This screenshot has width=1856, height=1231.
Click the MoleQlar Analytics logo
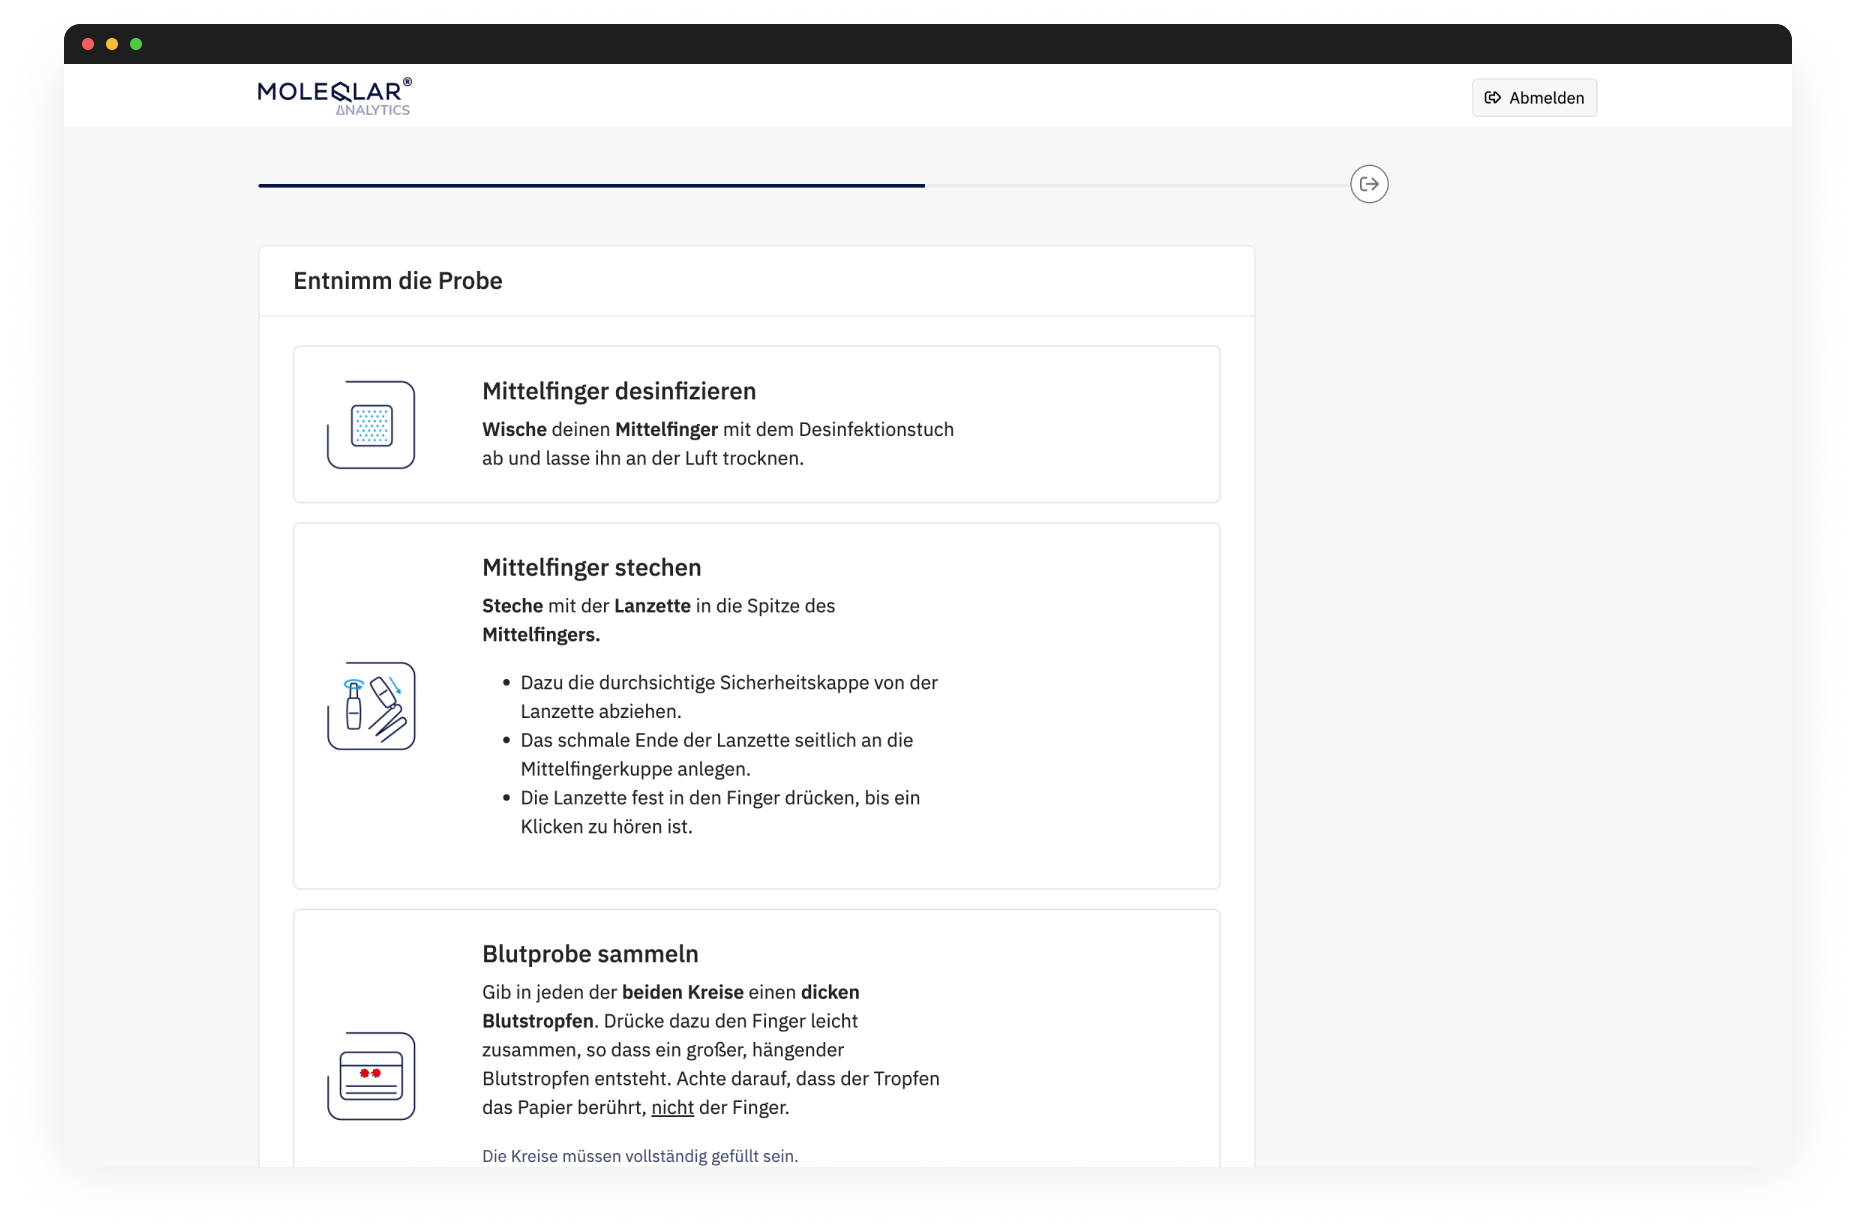click(x=335, y=97)
